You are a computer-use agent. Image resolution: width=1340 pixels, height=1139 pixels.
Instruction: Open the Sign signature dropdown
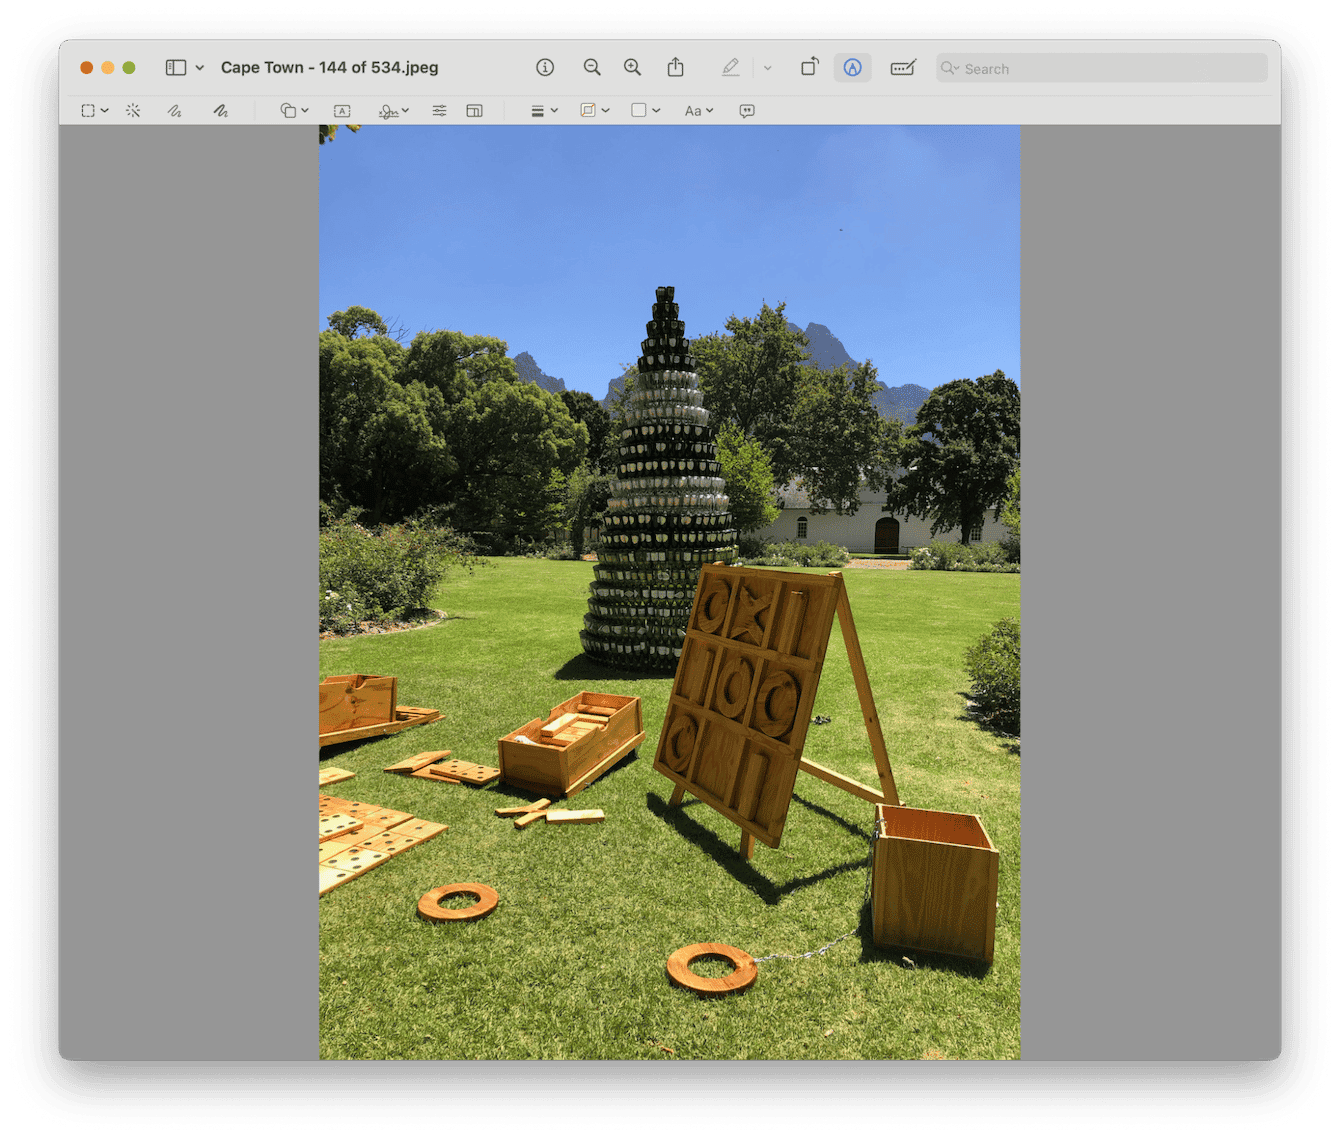point(394,111)
